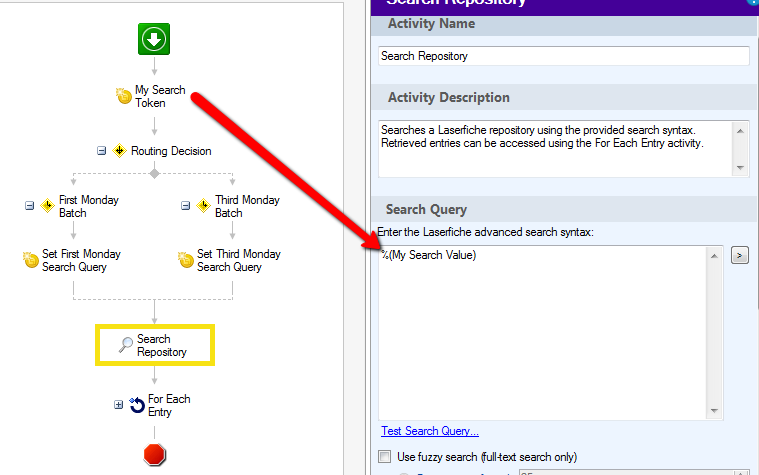Screen dimensions: 759x475
Task: Select the My Search Token label
Action: pos(160,96)
